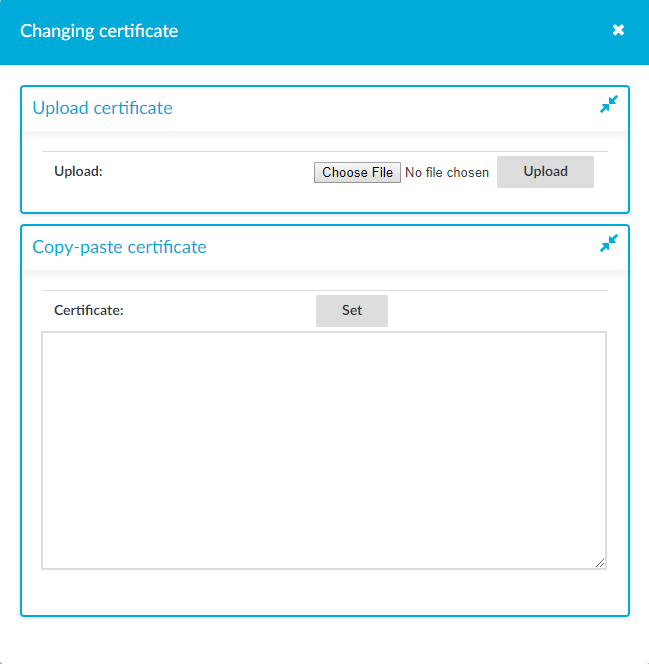Screen dimensions: 649x664
Task: Click the gray Upload button
Action: click(545, 172)
